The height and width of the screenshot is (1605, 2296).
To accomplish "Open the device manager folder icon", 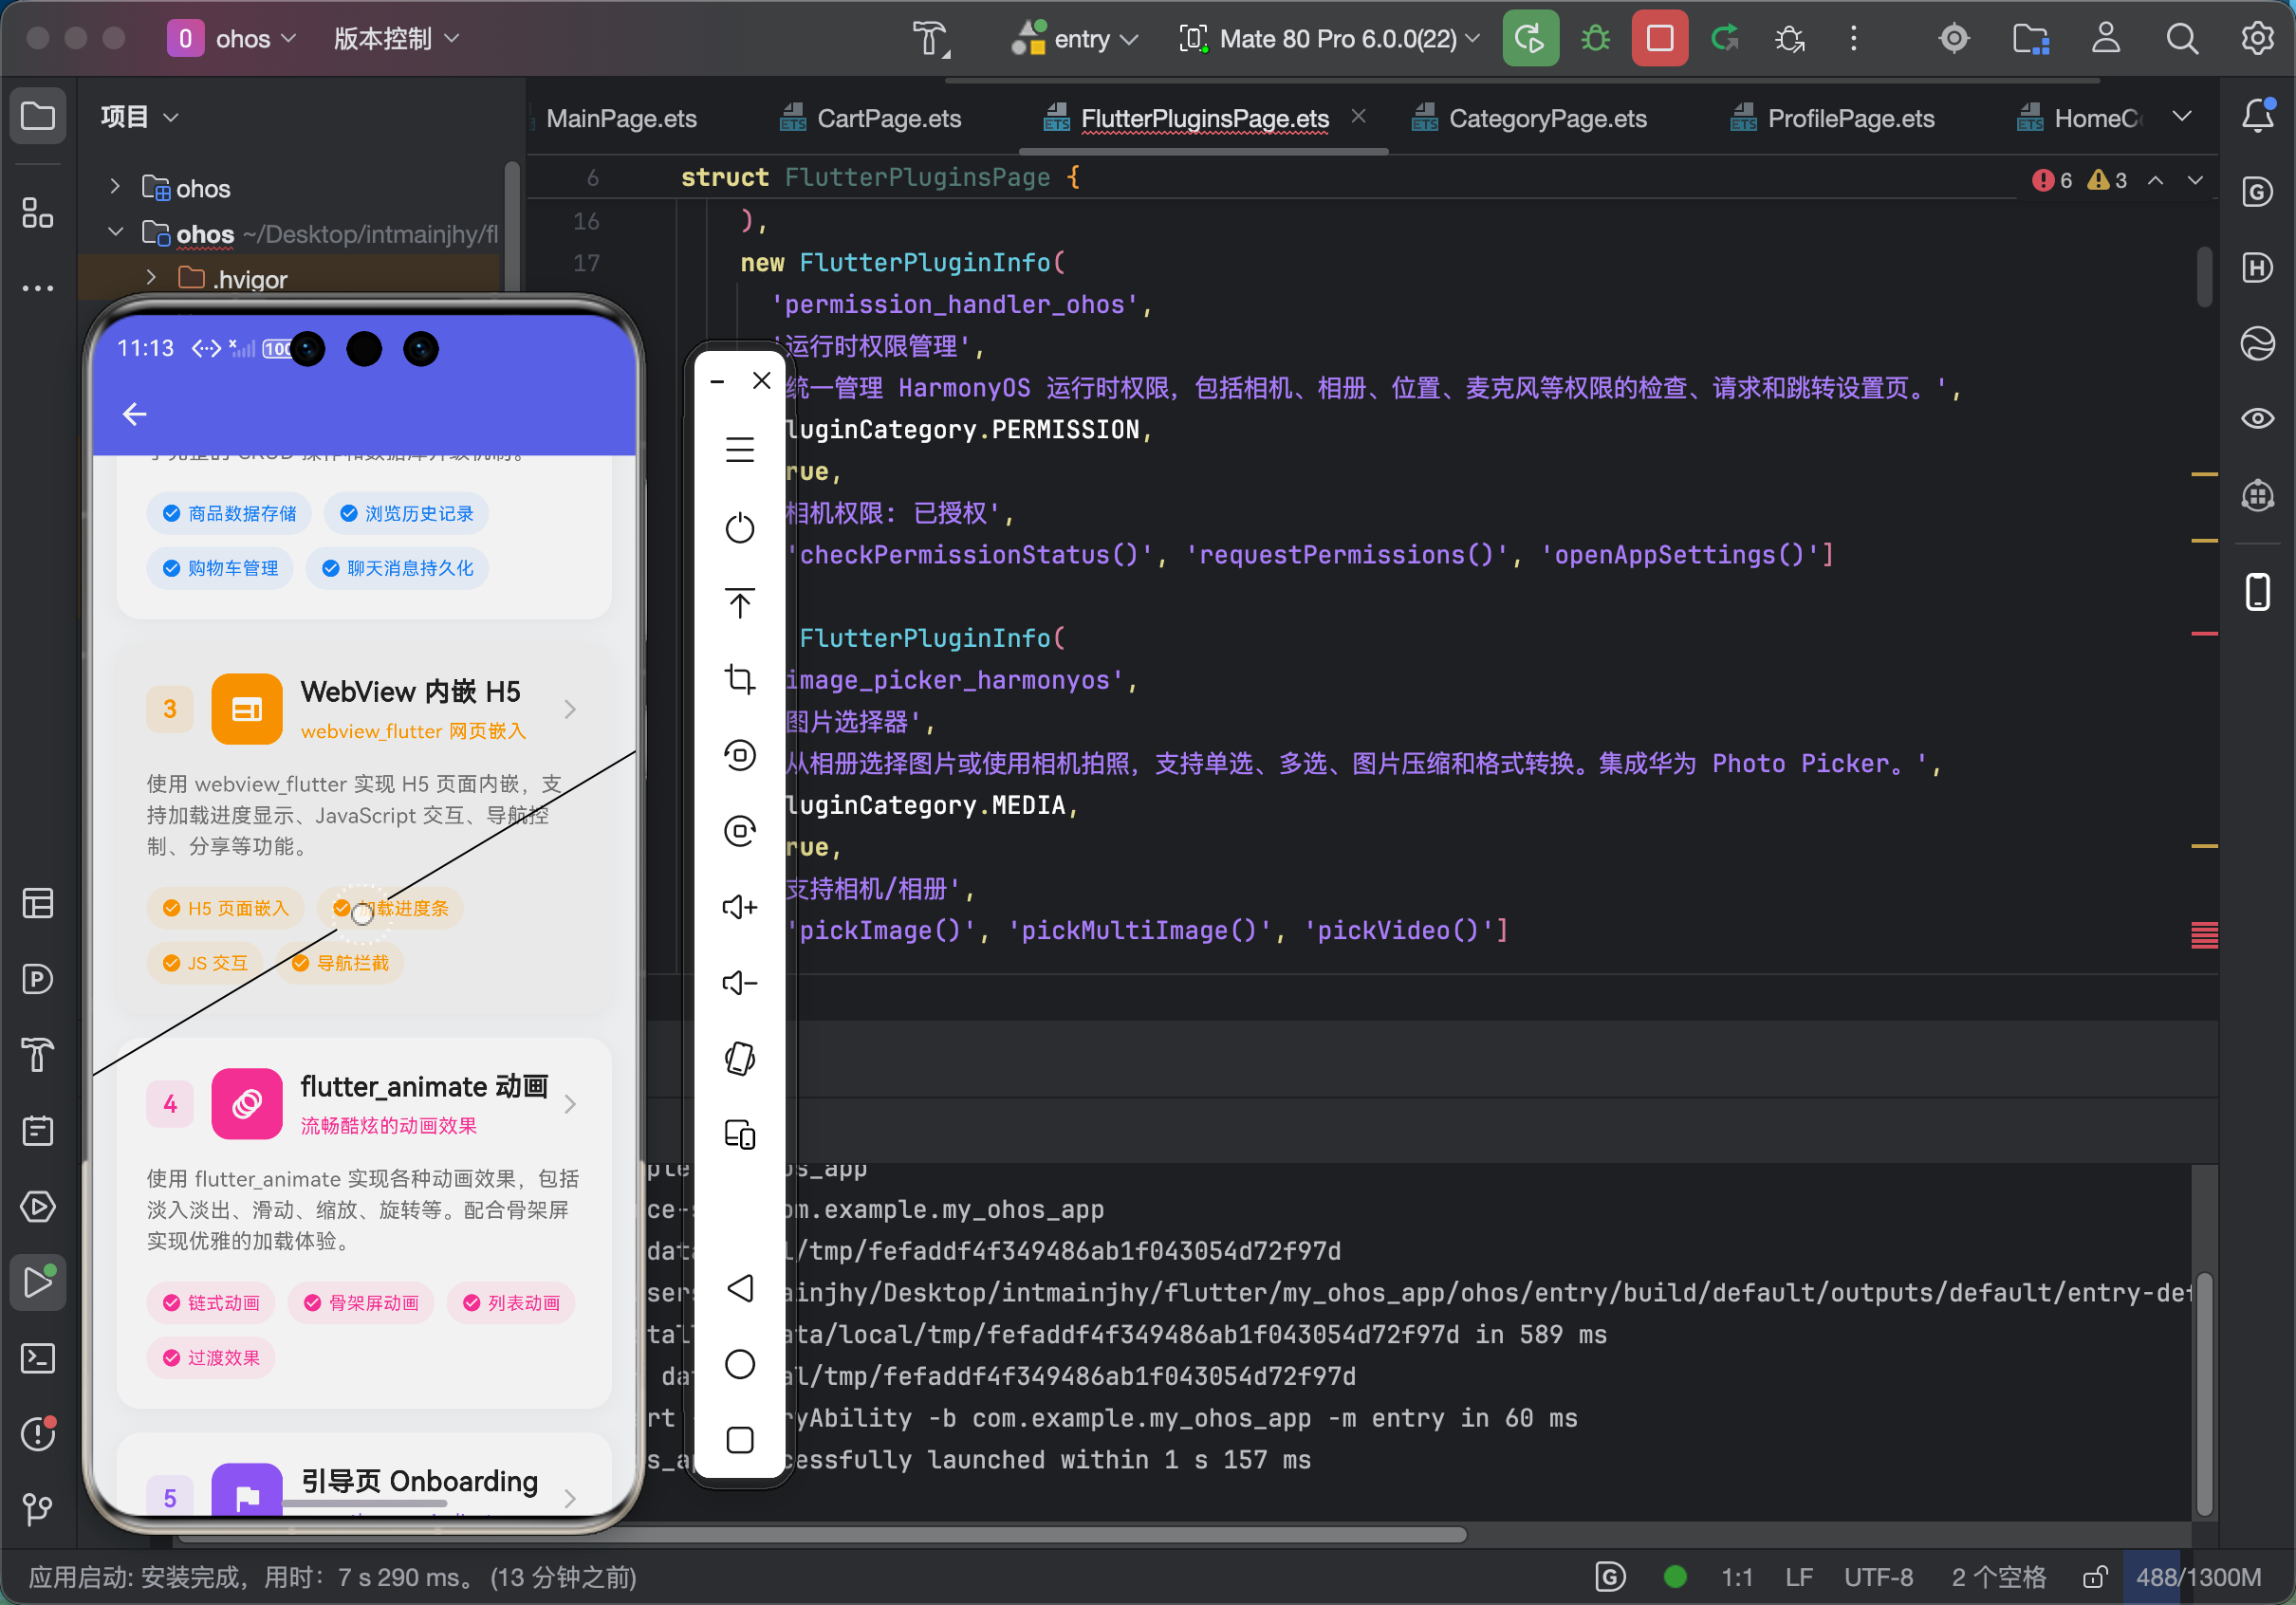I will [2030, 39].
